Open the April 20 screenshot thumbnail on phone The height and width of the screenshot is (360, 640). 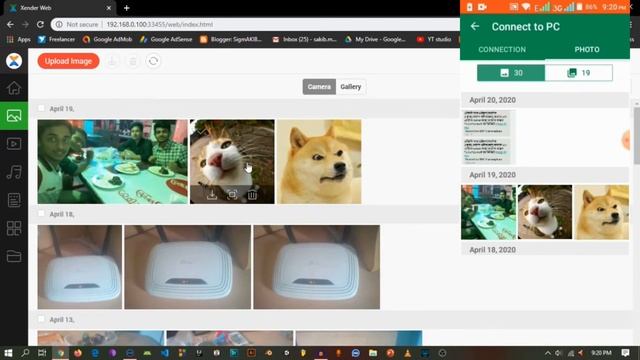click(x=488, y=137)
